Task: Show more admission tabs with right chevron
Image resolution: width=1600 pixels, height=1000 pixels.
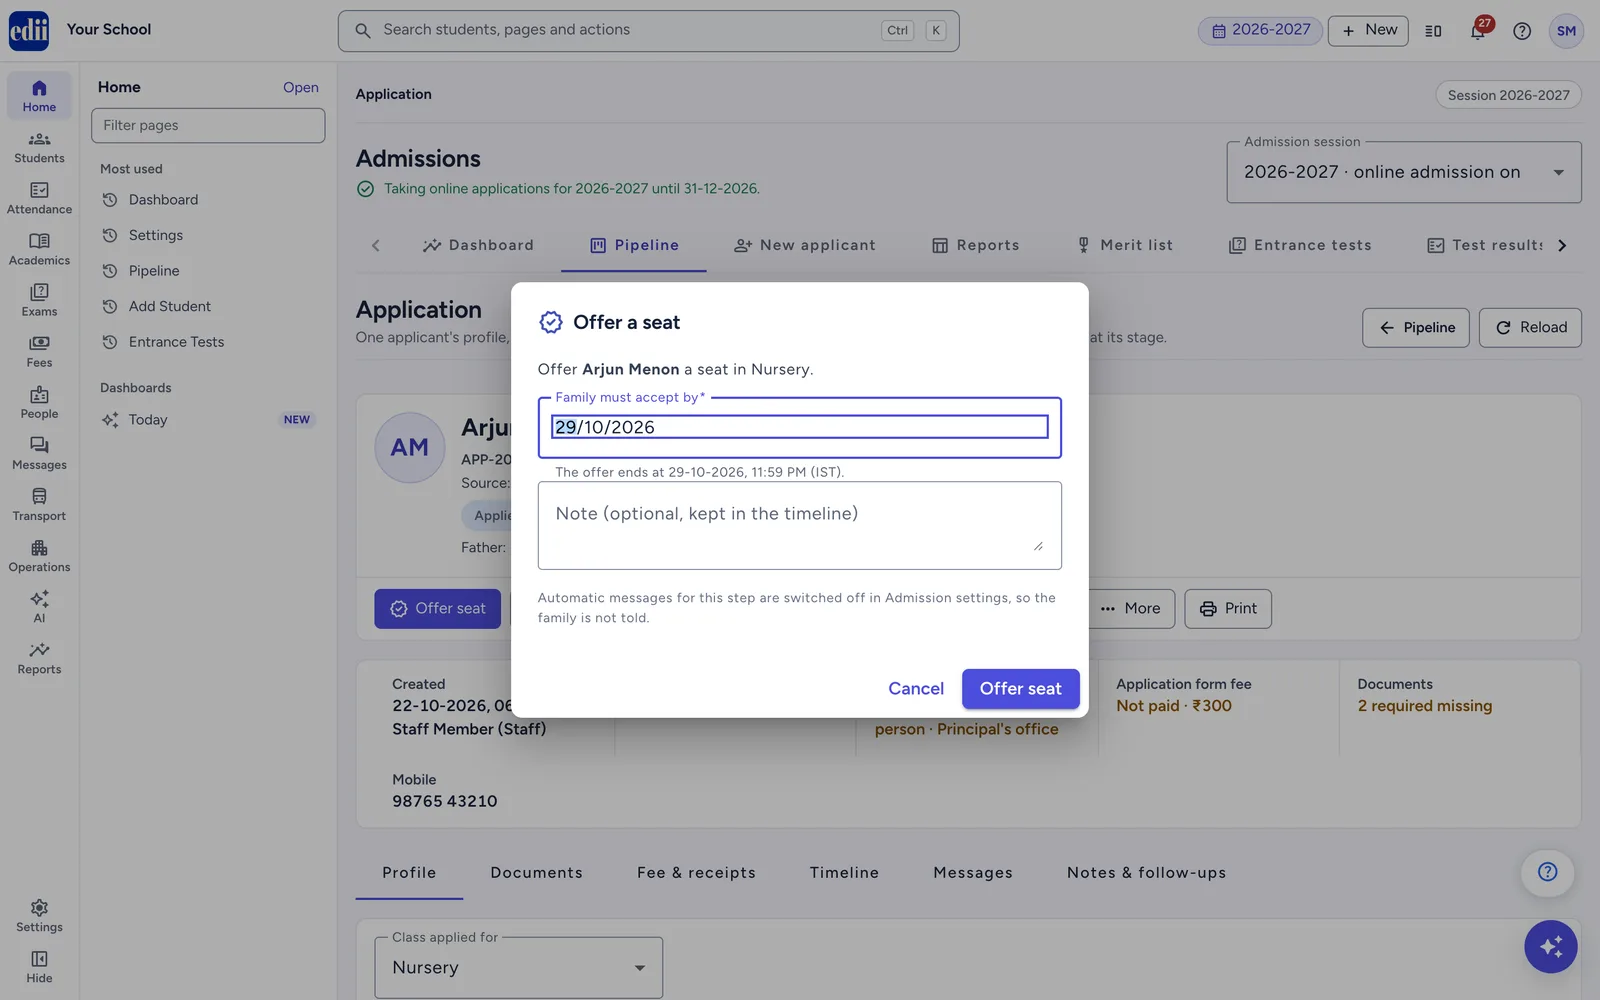Action: 1562,245
